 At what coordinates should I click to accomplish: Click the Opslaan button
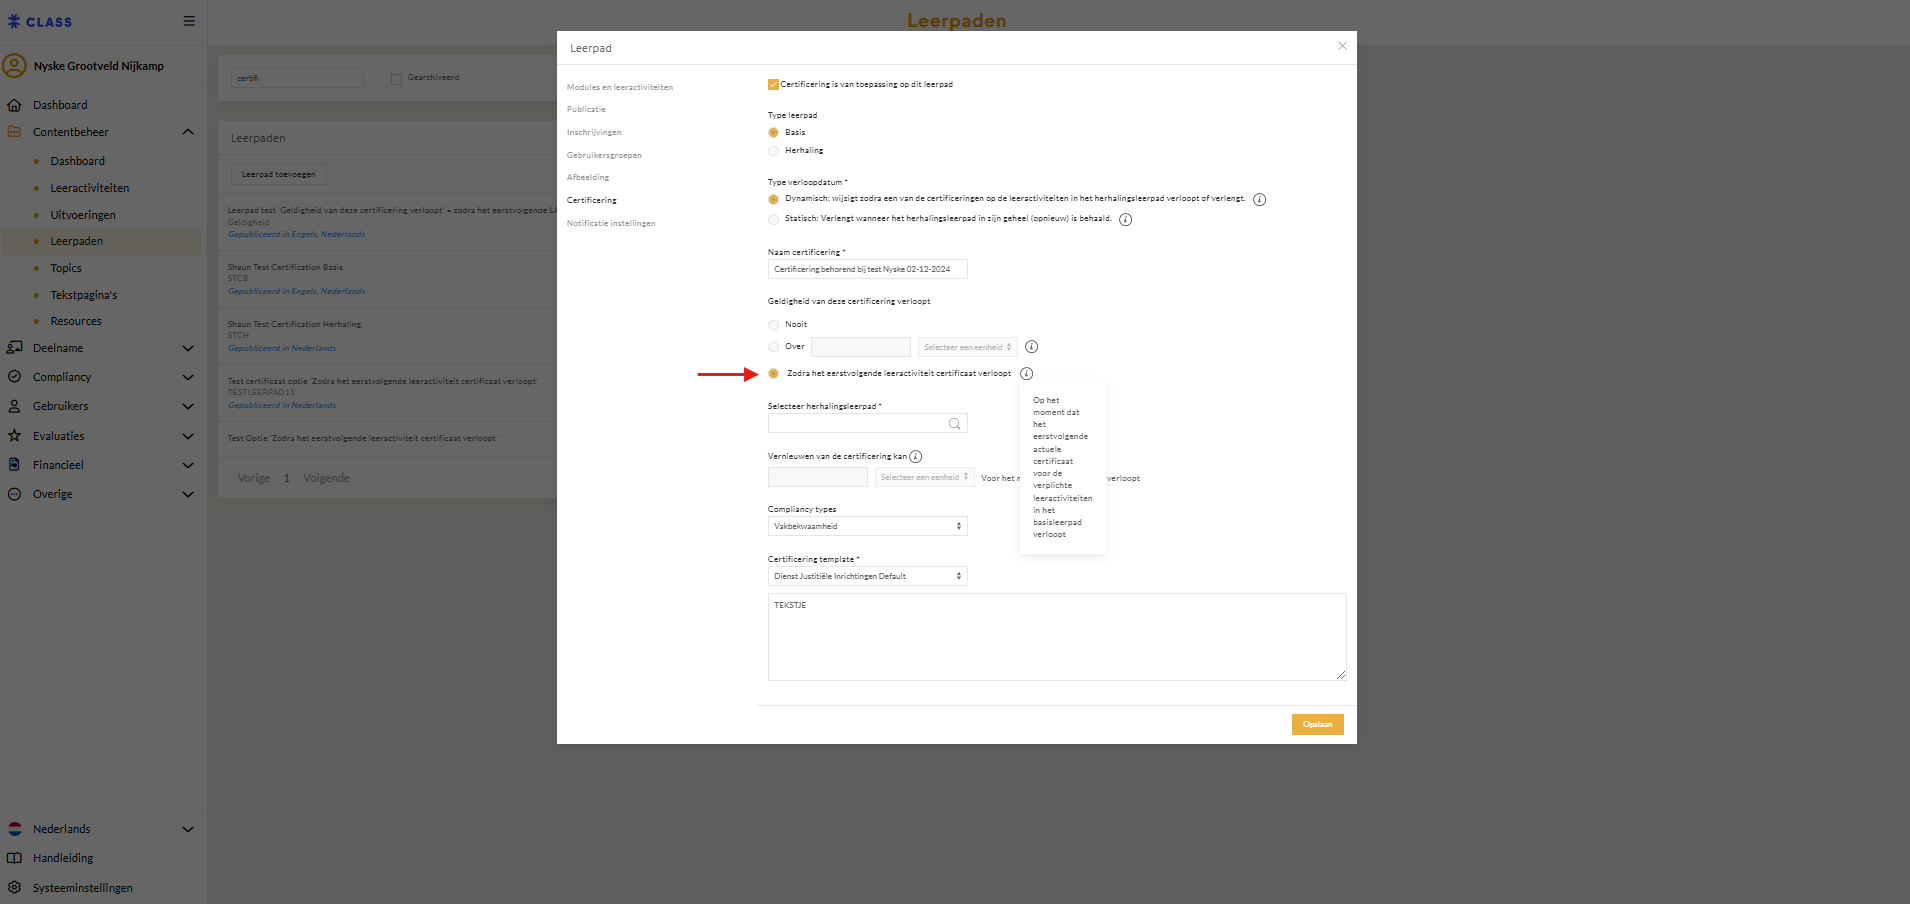(1317, 724)
